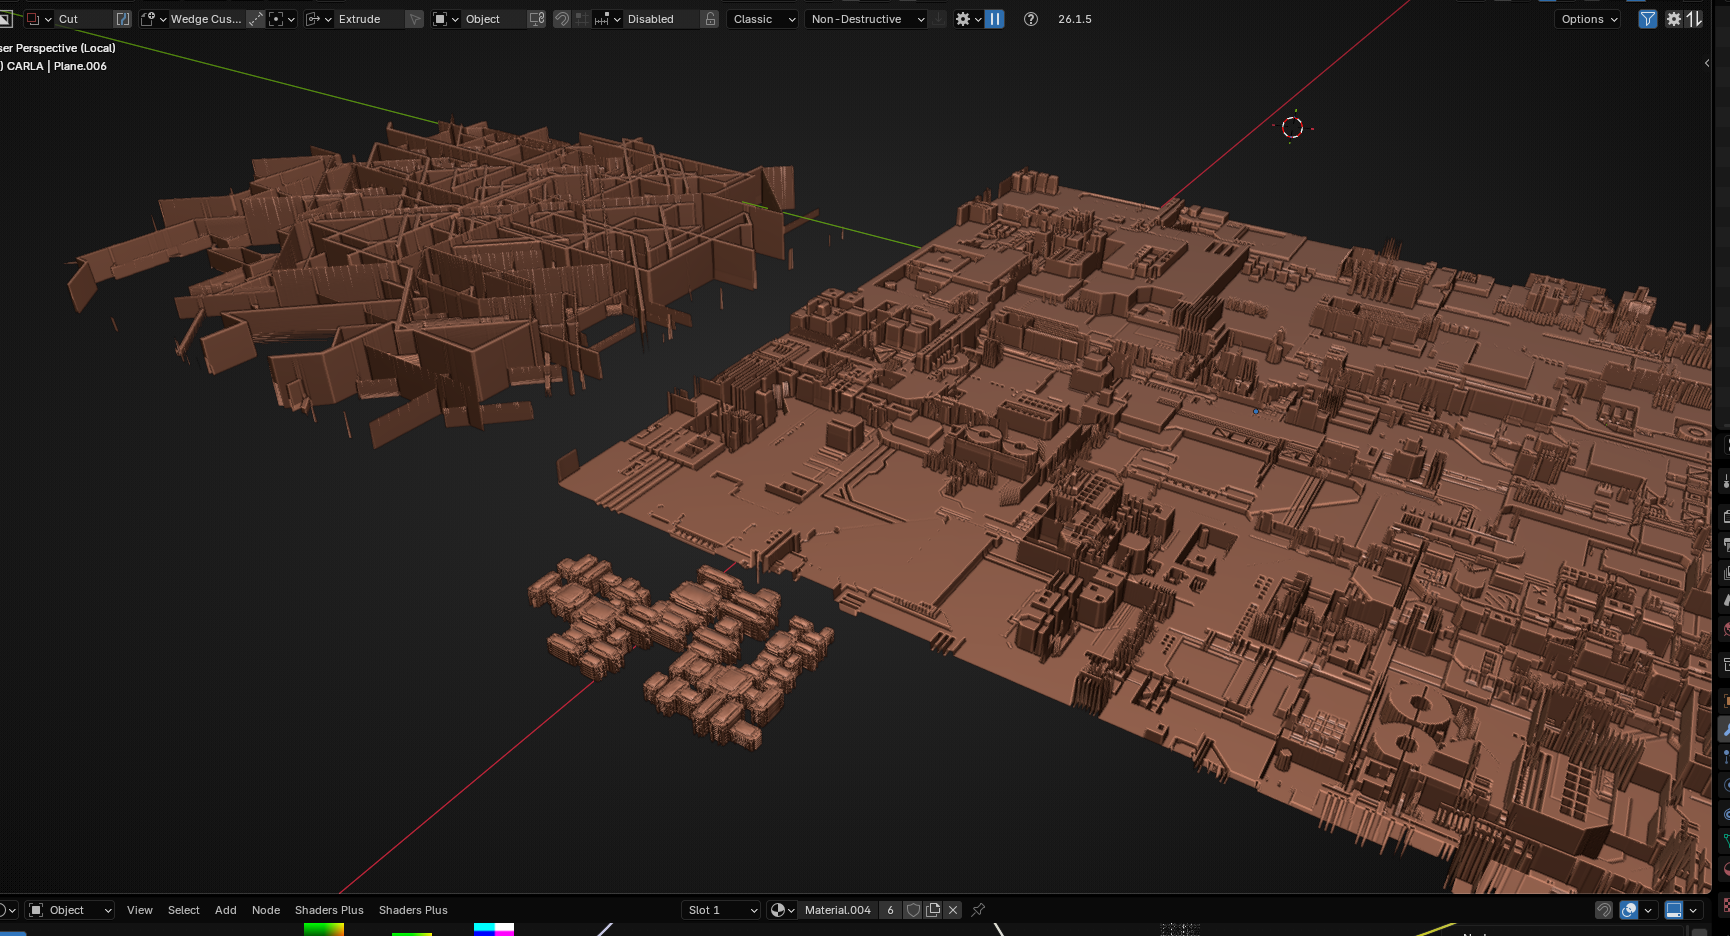Open the Slot 1 dropdown

click(x=721, y=910)
